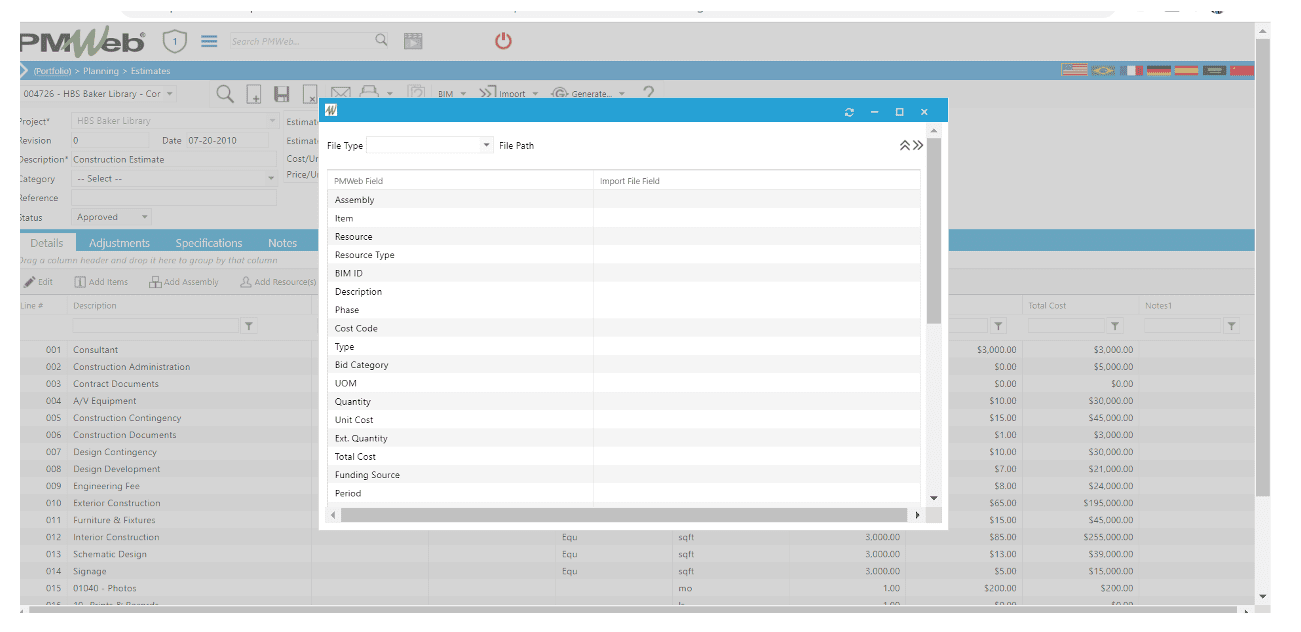The width and height of the screenshot is (1301, 632).
Task: Click the help question mark icon
Action: tap(648, 93)
